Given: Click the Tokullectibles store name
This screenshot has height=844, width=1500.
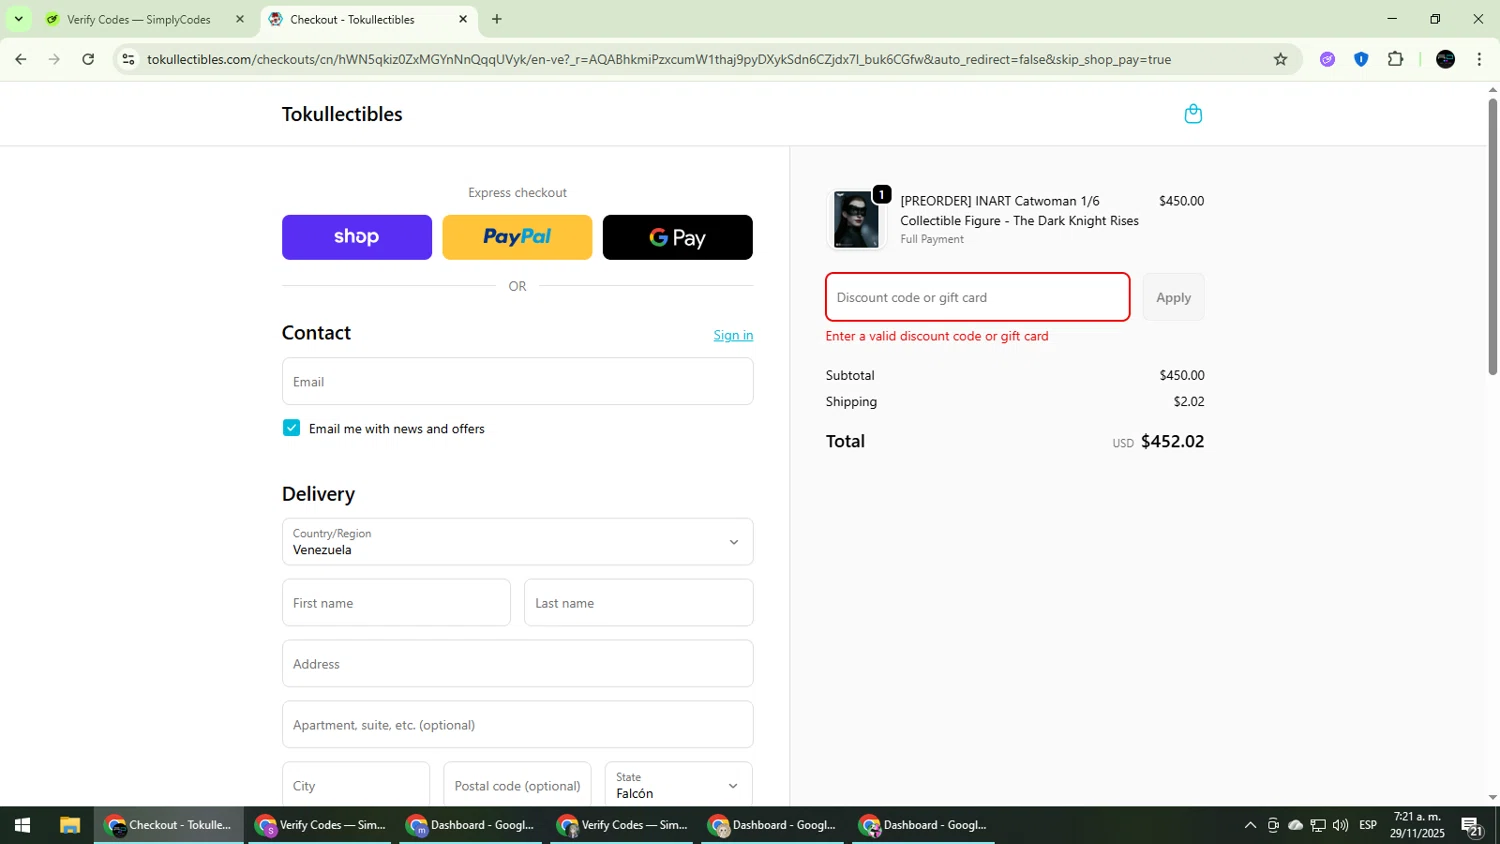Looking at the screenshot, I should click(x=342, y=114).
